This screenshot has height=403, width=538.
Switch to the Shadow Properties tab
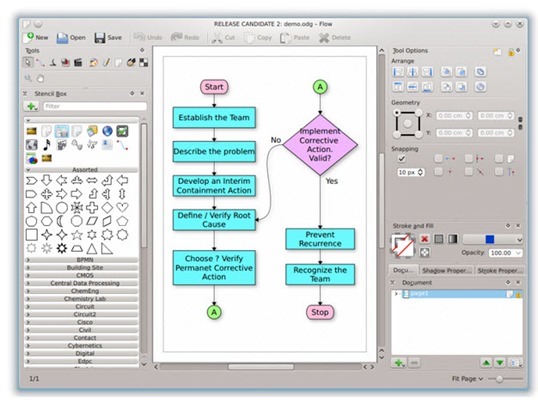[446, 270]
